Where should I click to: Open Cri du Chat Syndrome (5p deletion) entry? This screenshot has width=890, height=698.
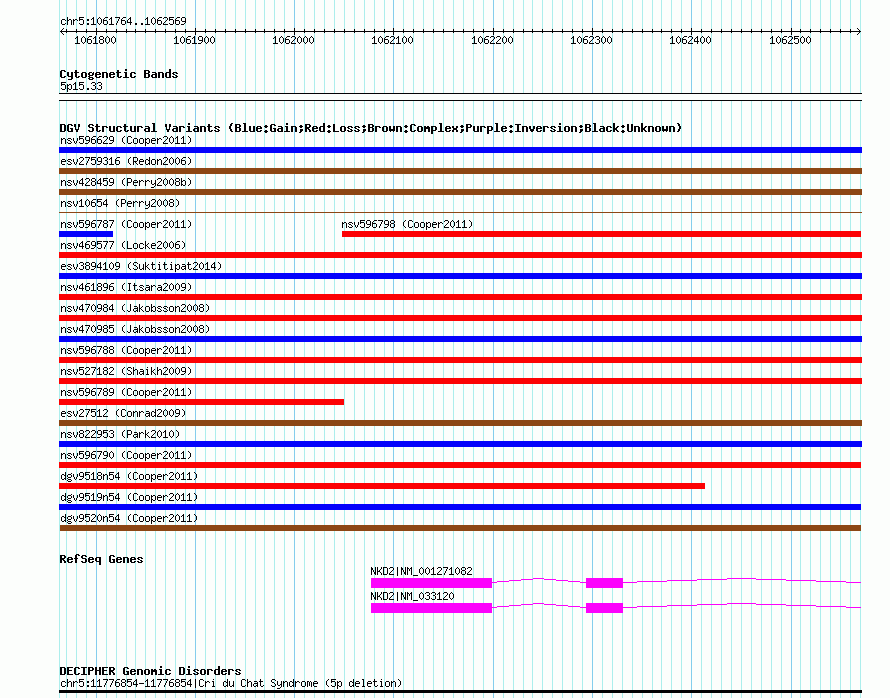click(231, 683)
